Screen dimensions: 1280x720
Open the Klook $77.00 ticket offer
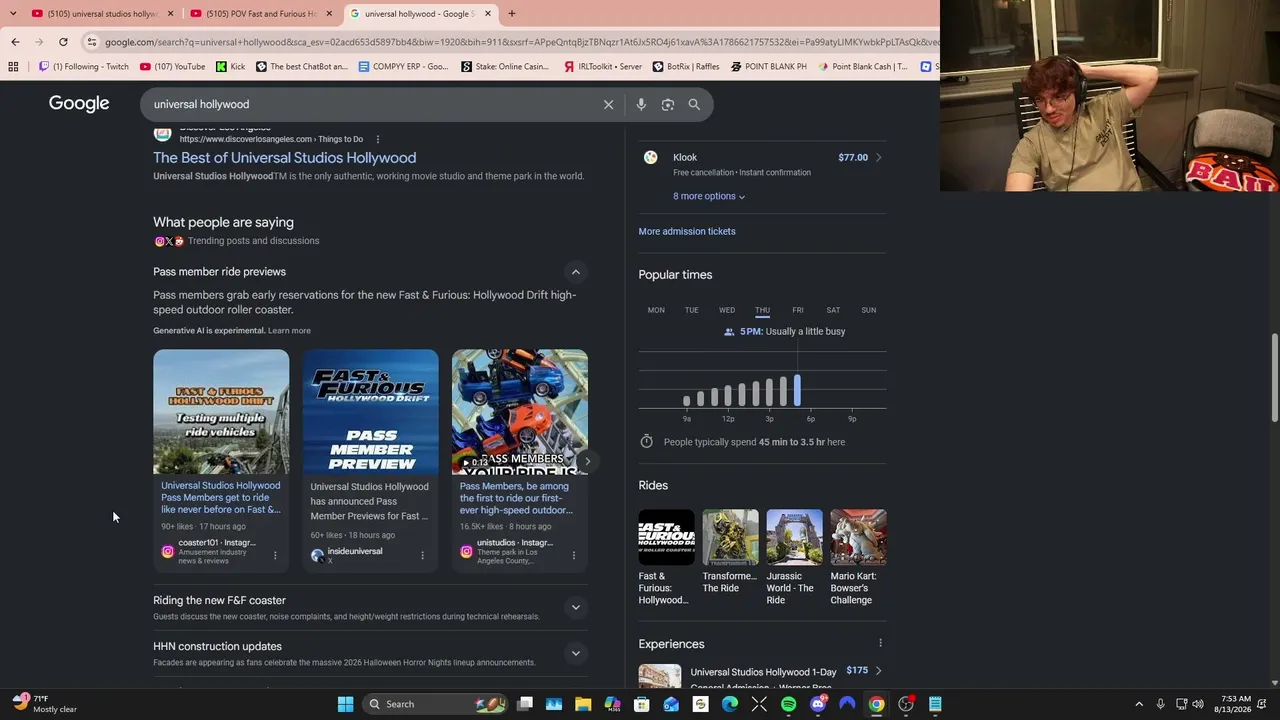(x=763, y=164)
